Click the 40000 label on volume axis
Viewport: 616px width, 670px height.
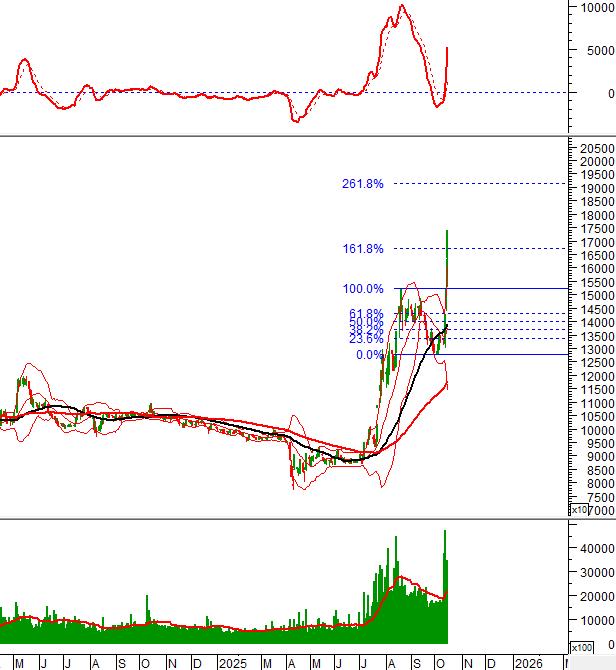pos(596,549)
